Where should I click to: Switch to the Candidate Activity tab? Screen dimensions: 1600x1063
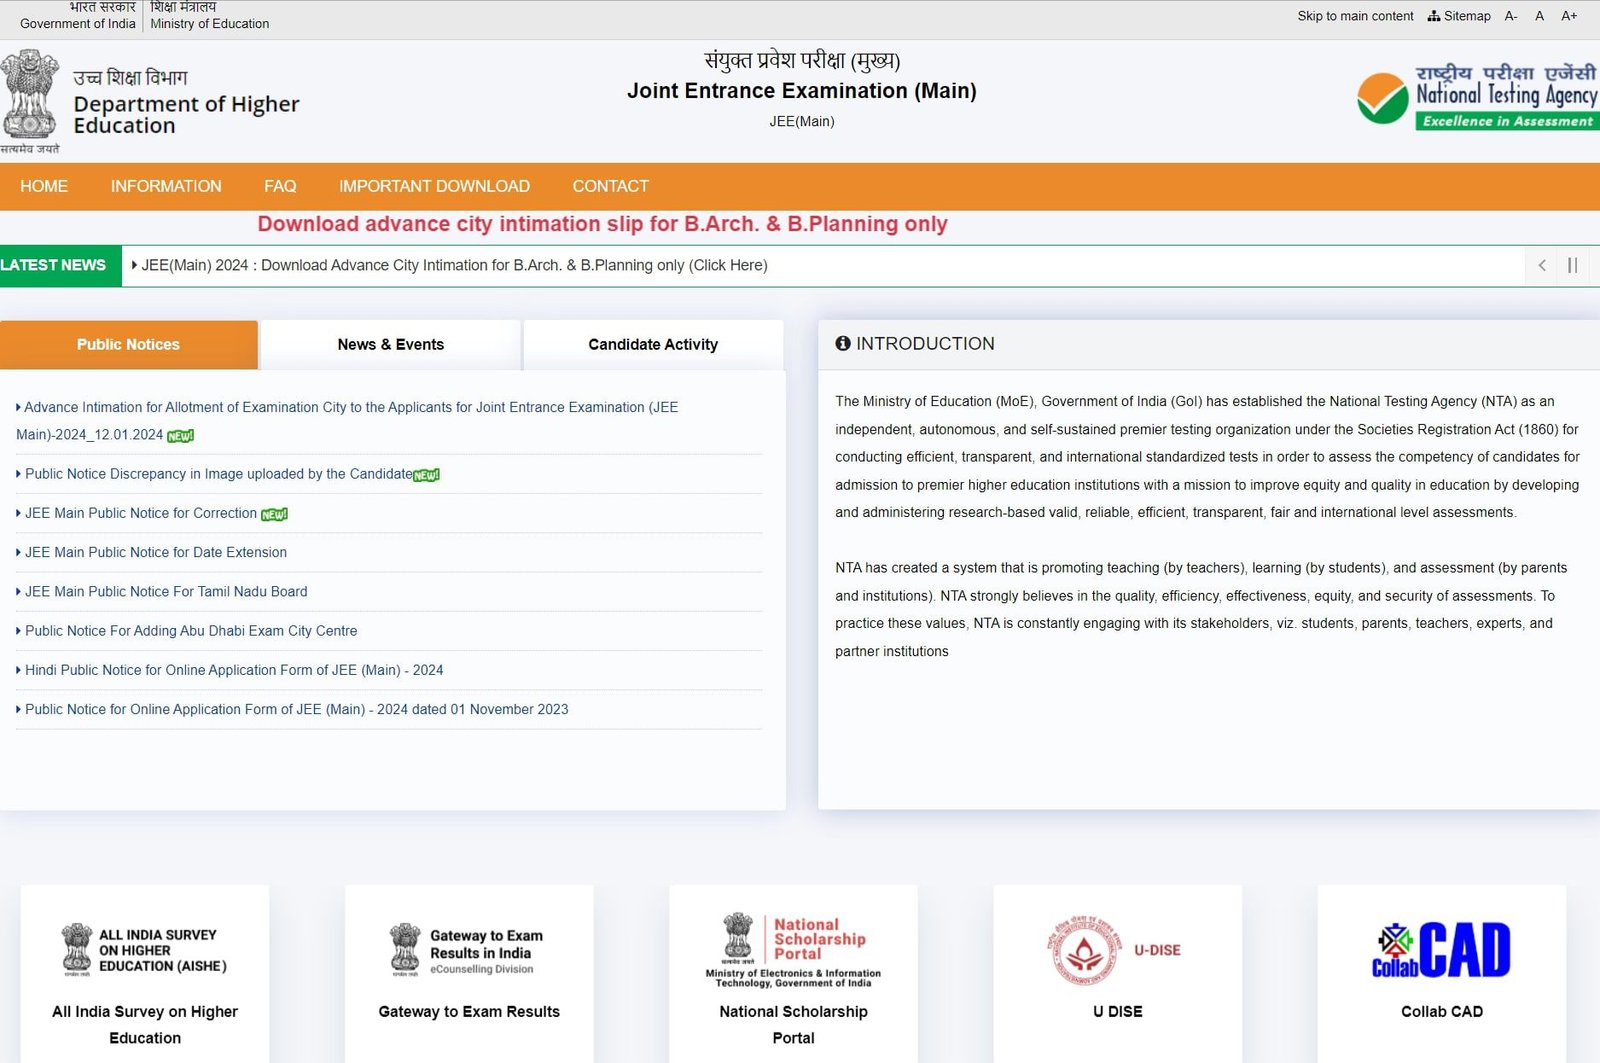point(652,344)
